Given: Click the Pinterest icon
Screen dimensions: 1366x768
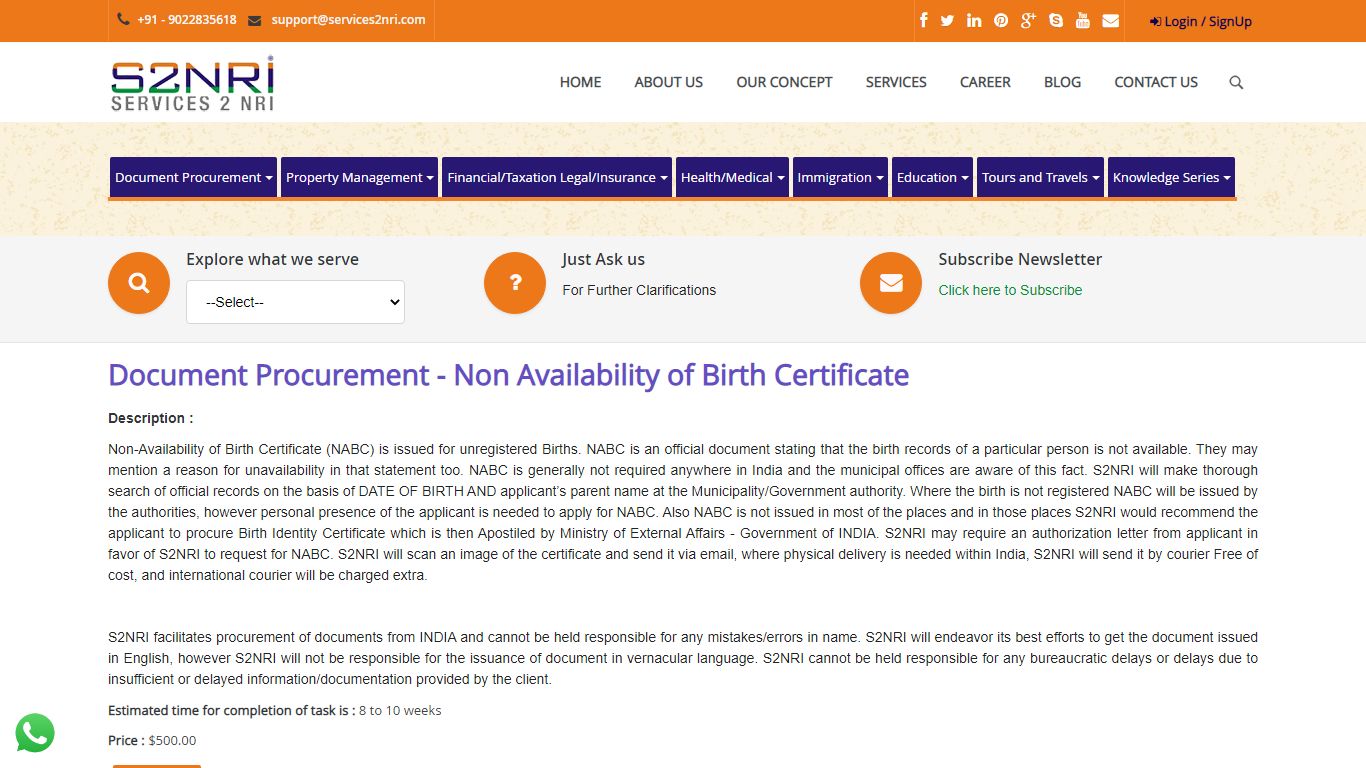Looking at the screenshot, I should [x=1001, y=20].
